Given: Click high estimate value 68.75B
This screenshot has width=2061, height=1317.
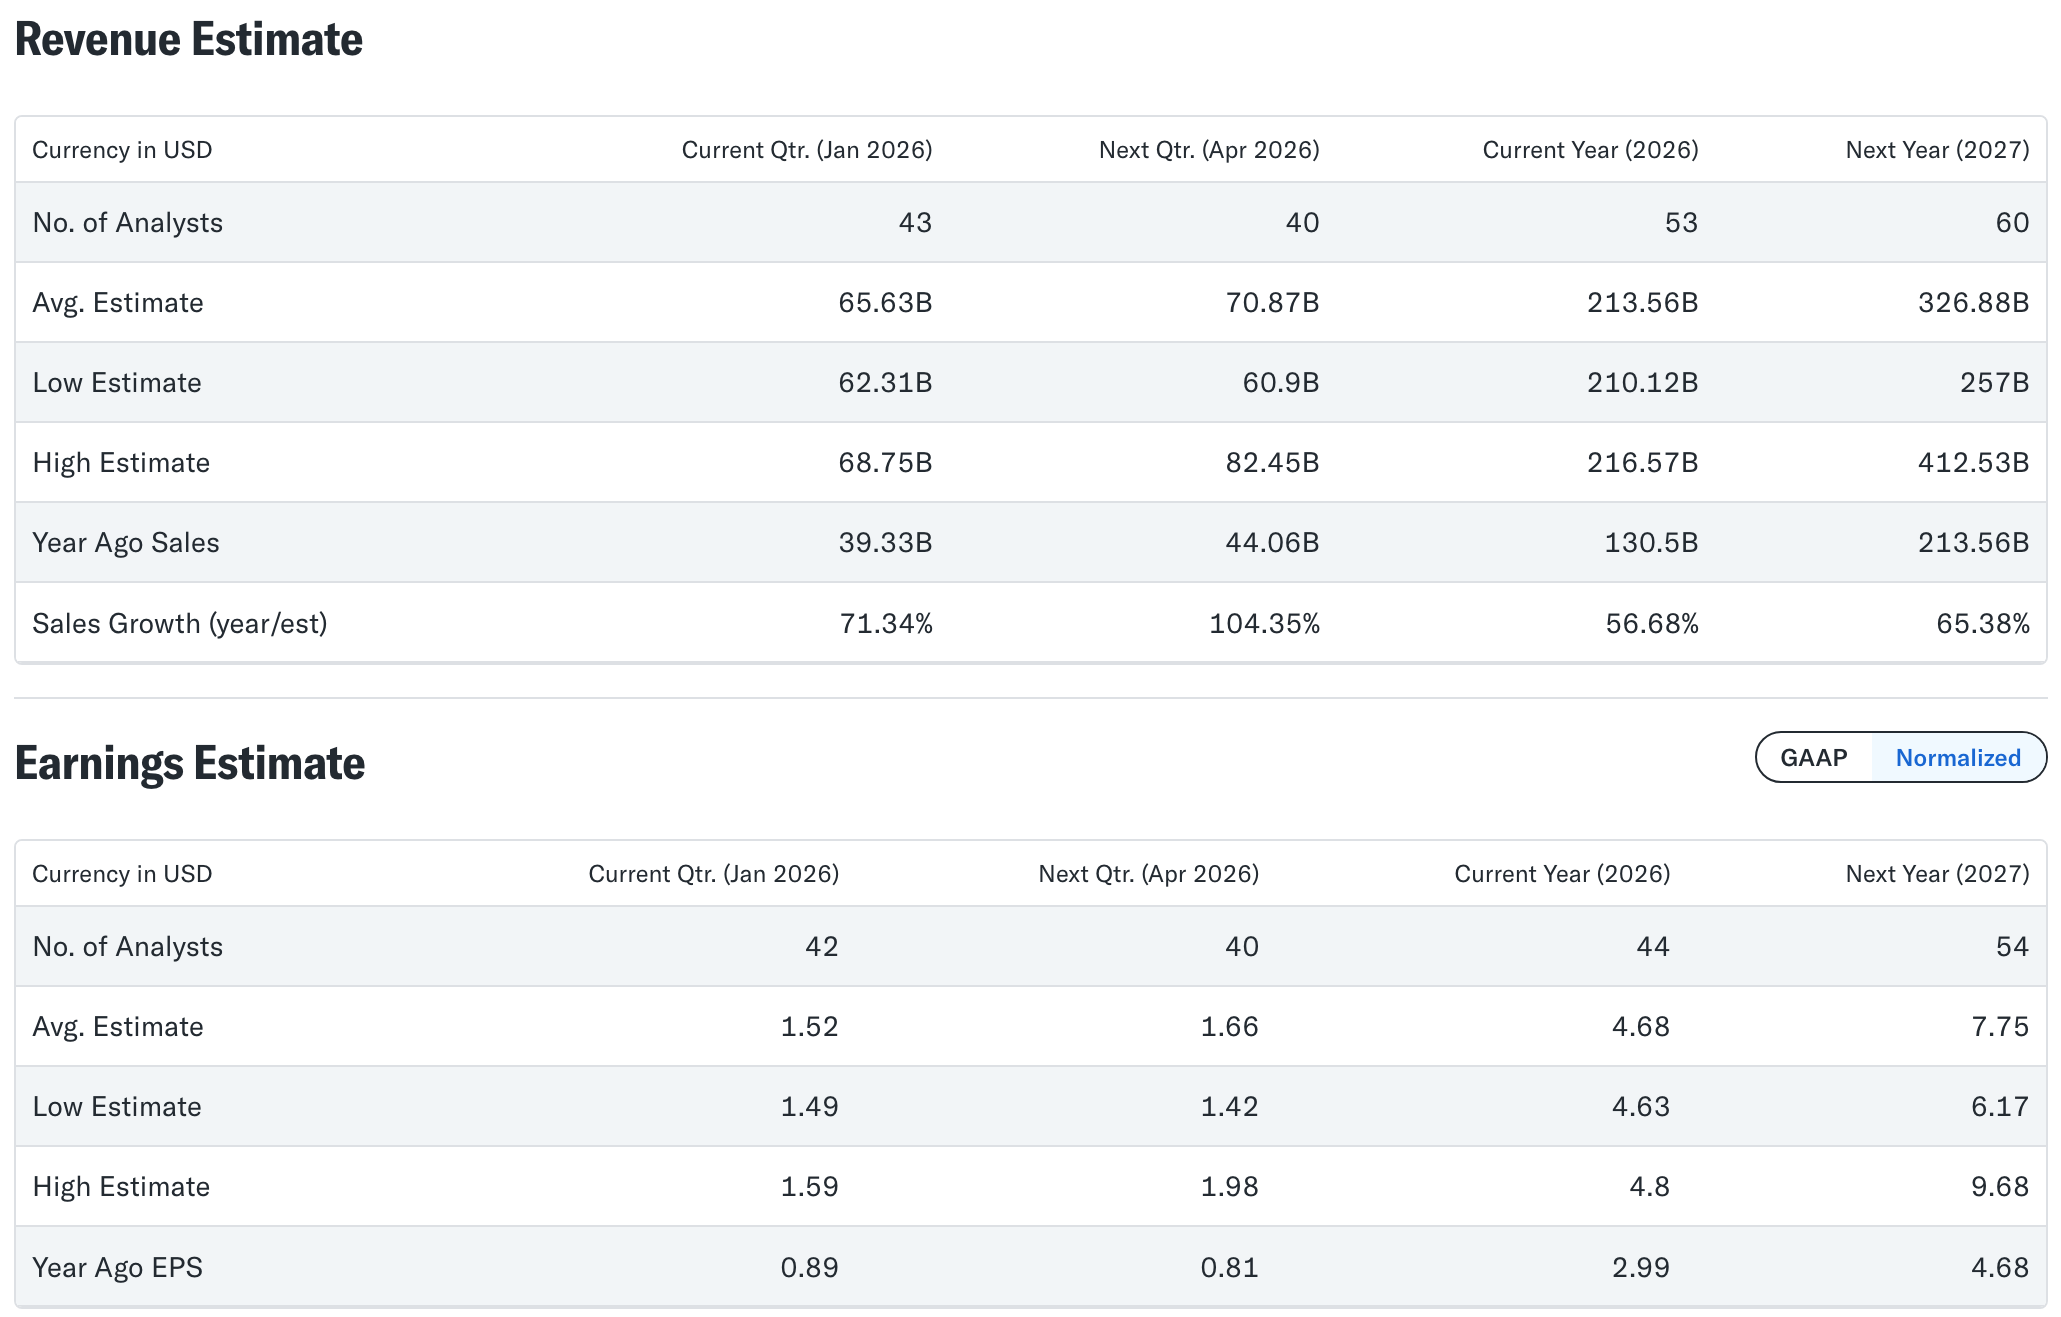Looking at the screenshot, I should pos(885,462).
